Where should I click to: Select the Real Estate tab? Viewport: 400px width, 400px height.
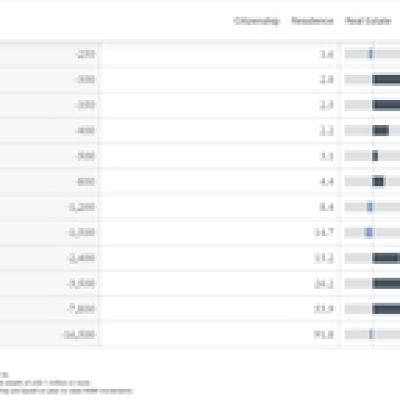click(368, 21)
